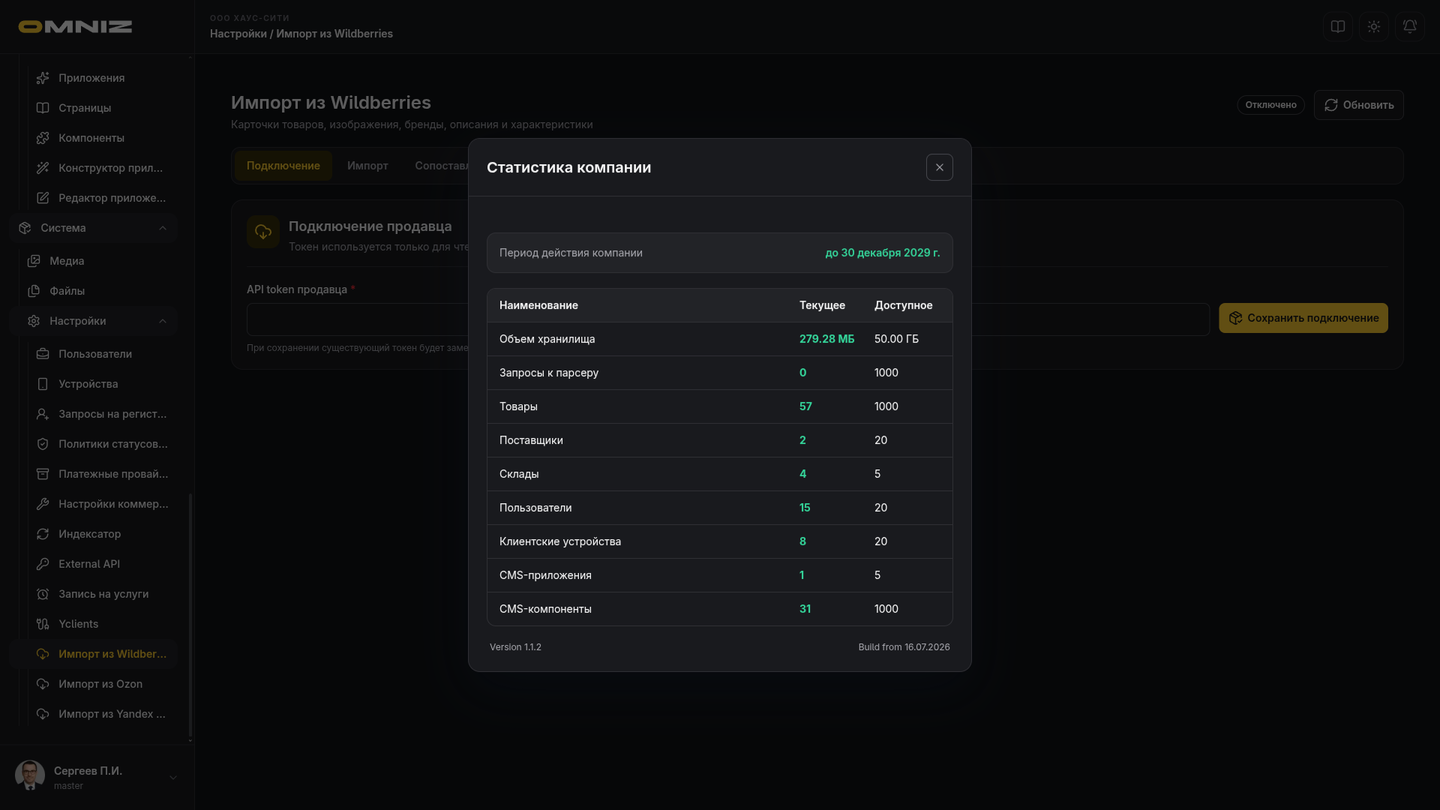Viewport: 1440px width, 810px height.
Task: Click the CMS-приложения row label
Action: point(545,576)
